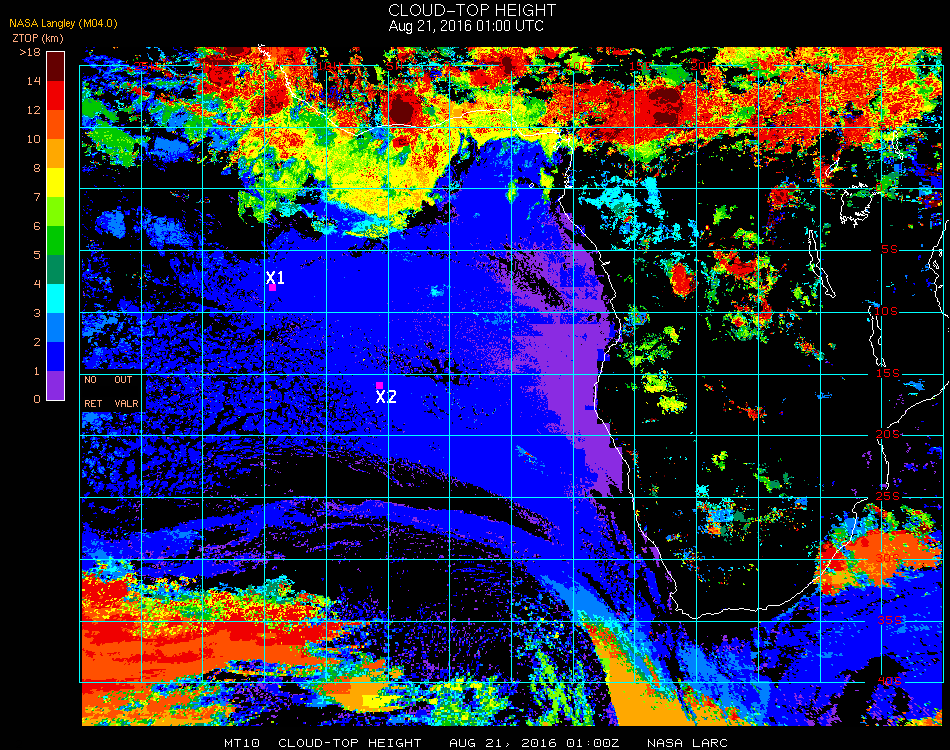
Task: Pick the light blue swatch between 2 and 3
Action: [55, 328]
